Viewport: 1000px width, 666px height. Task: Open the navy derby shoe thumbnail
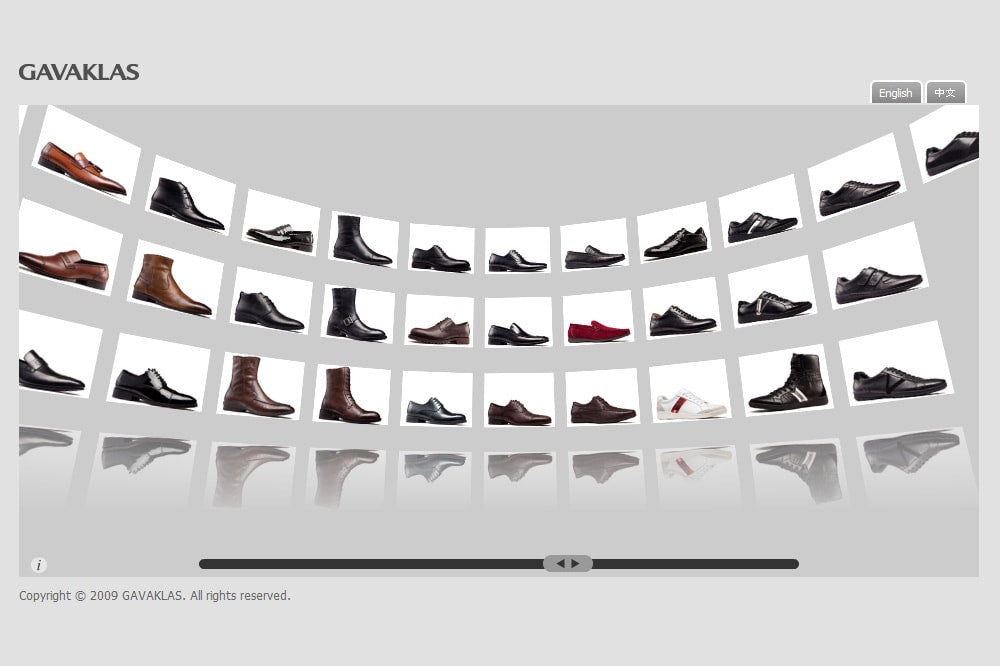435,406
